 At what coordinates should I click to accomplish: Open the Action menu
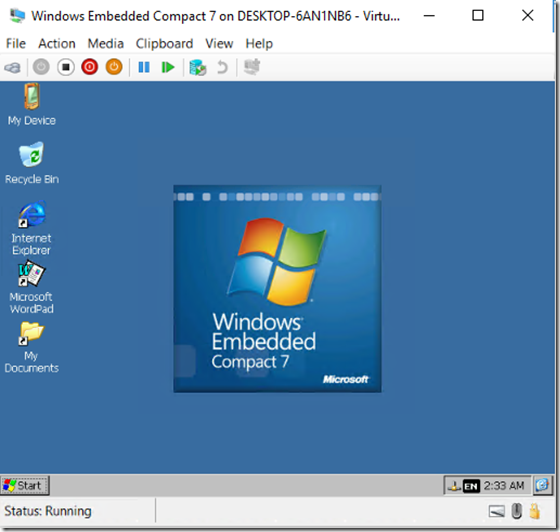click(x=57, y=44)
